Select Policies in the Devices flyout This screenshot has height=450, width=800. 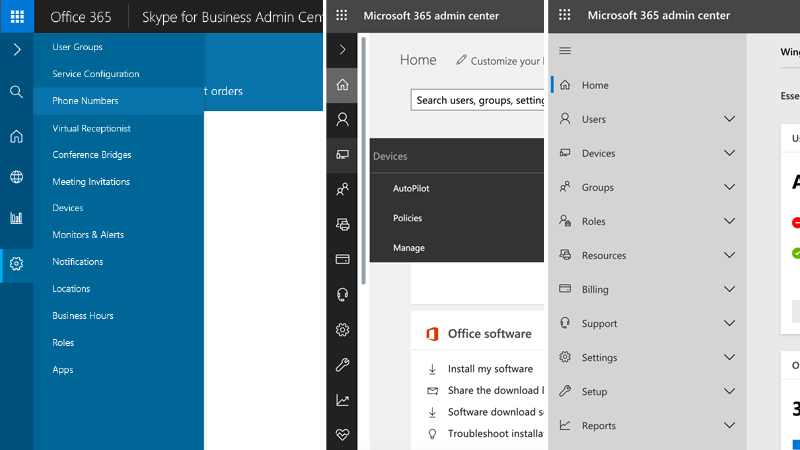pyautogui.click(x=407, y=218)
